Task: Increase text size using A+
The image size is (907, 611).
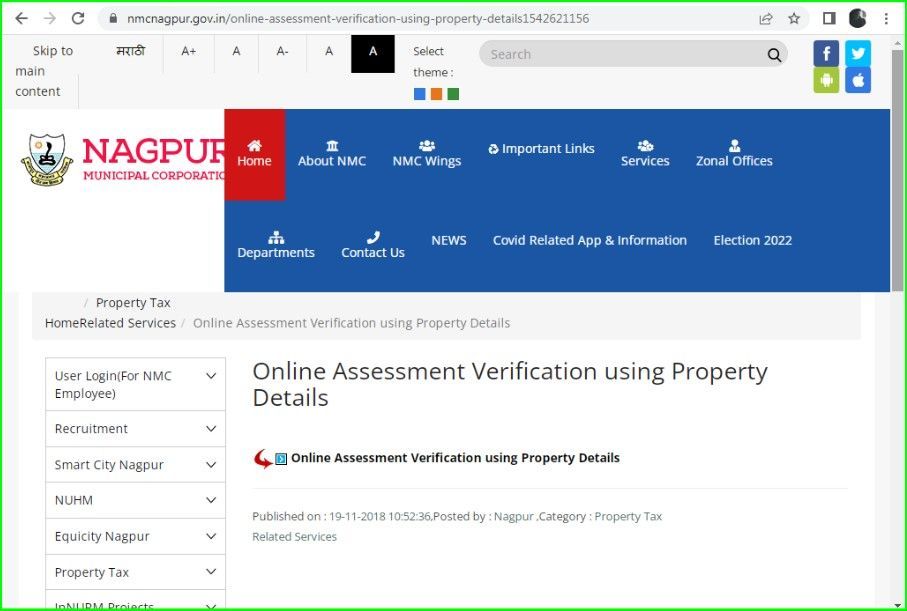Action: pos(189,51)
